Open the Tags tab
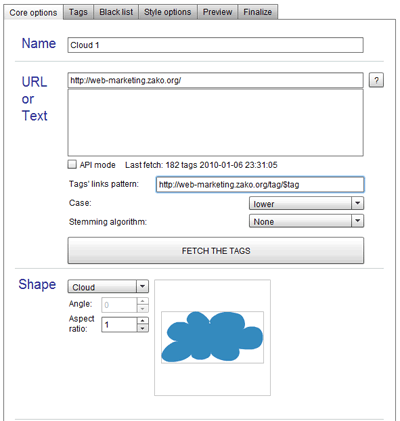400x421 pixels. tap(78, 12)
